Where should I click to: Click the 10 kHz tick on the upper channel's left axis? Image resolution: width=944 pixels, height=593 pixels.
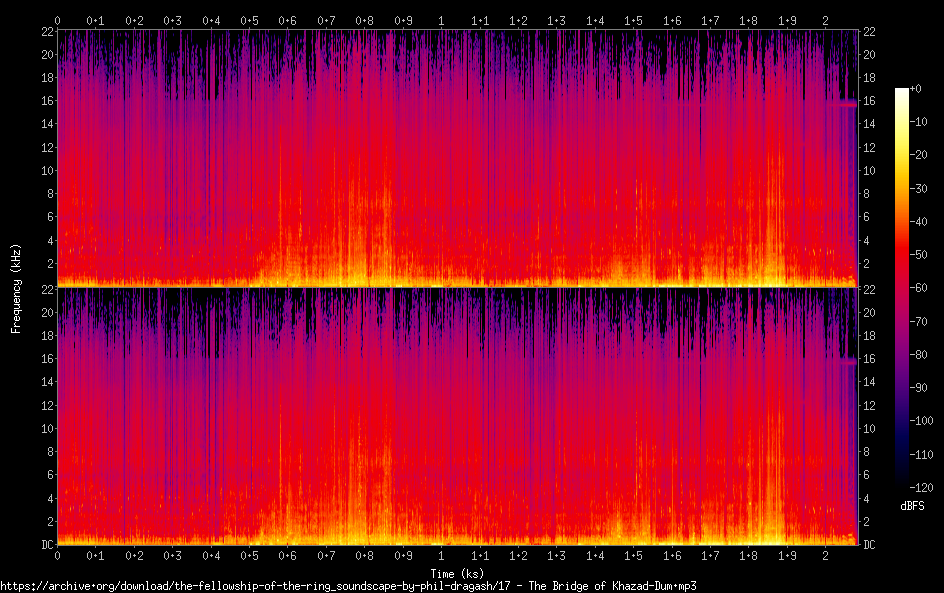click(x=44, y=170)
